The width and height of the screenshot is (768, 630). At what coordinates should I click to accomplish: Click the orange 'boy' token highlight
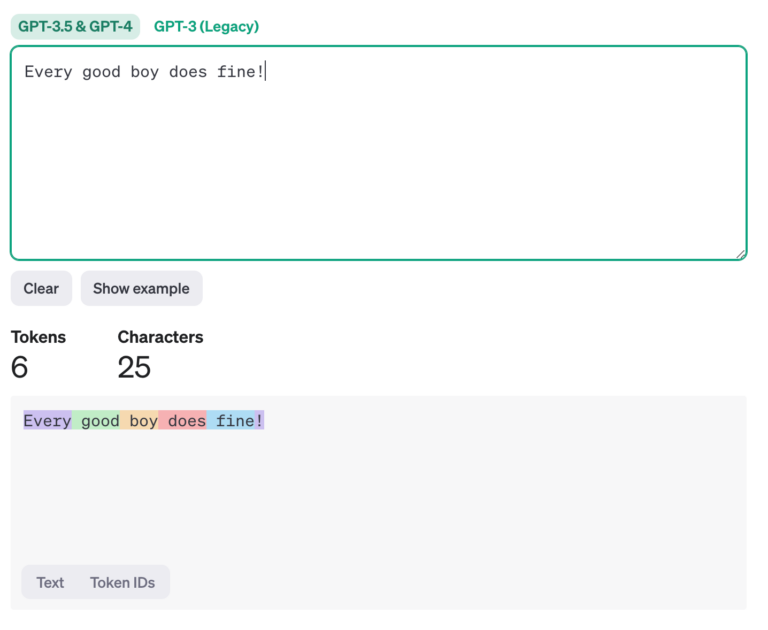pos(139,420)
